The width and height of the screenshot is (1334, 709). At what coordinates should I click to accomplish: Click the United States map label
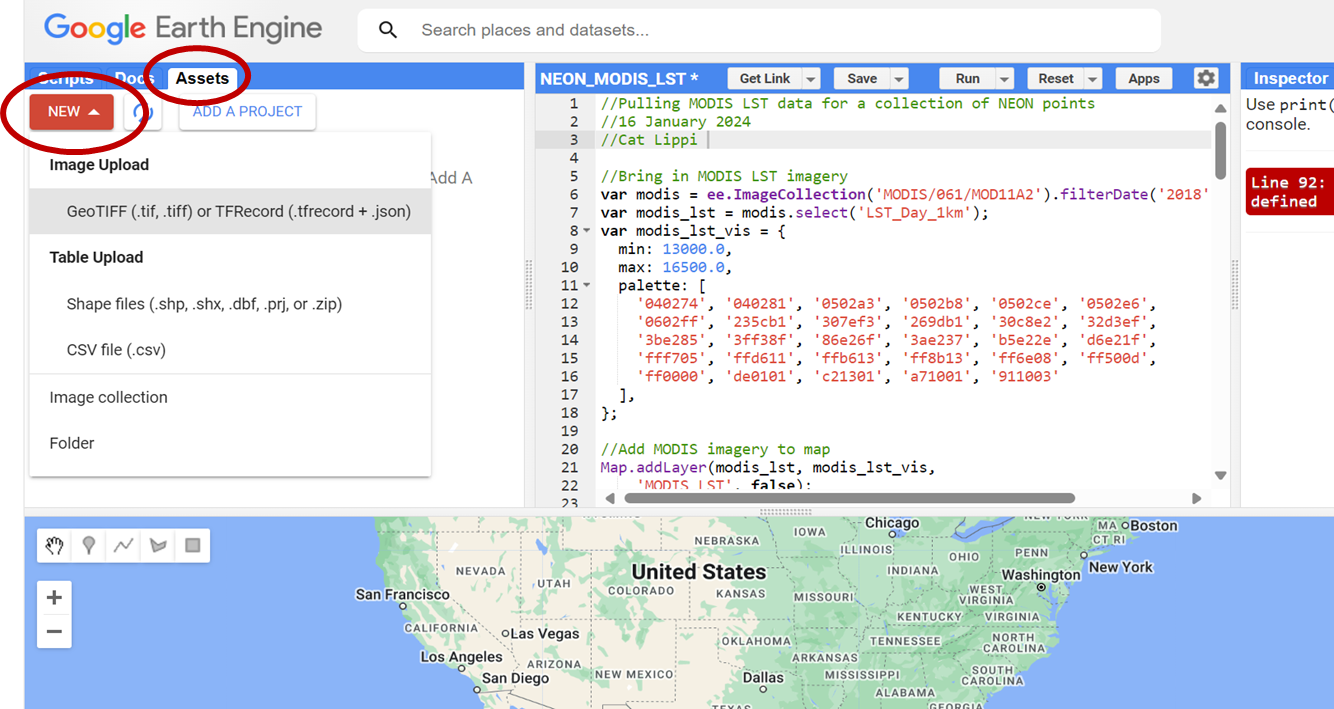699,572
